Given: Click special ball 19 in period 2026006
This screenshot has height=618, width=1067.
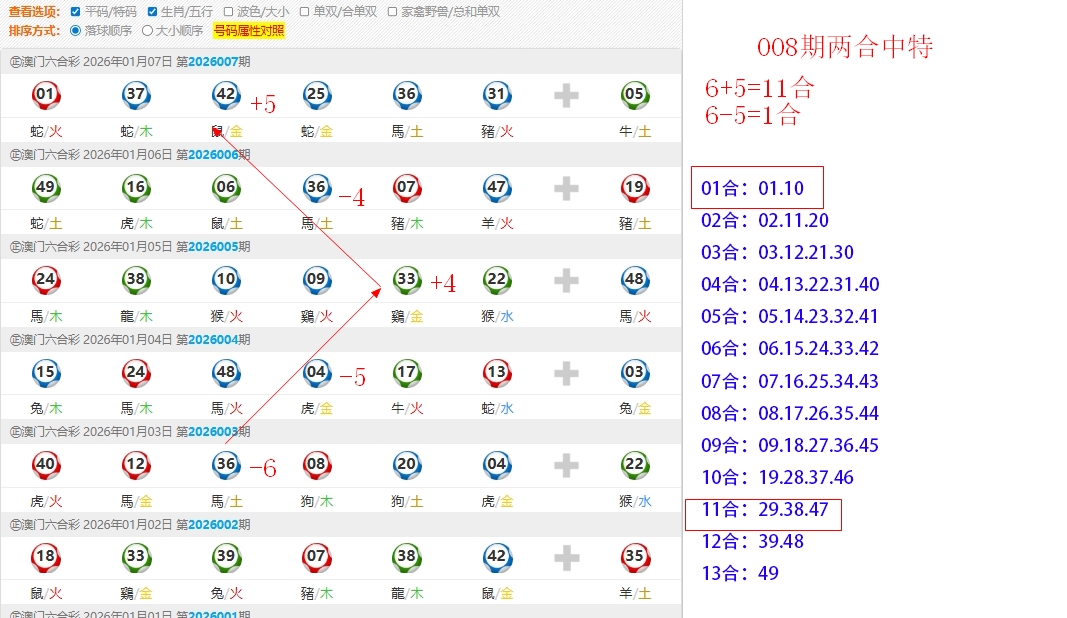Looking at the screenshot, I should tap(634, 187).
